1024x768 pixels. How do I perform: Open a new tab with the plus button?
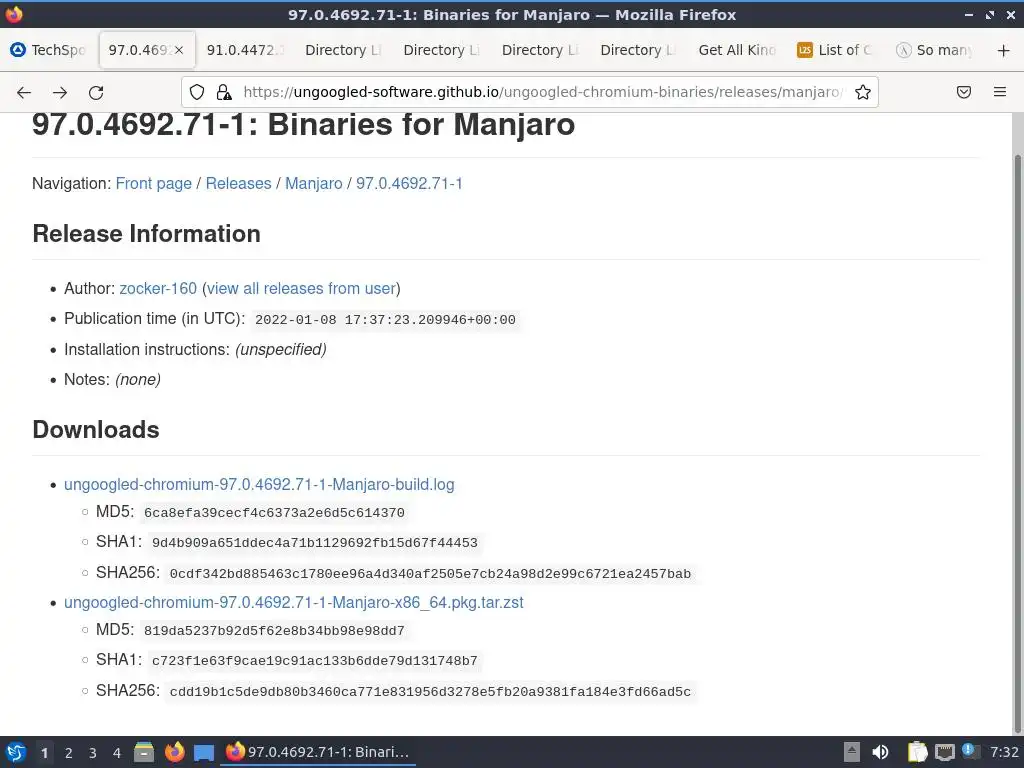tap(1004, 50)
